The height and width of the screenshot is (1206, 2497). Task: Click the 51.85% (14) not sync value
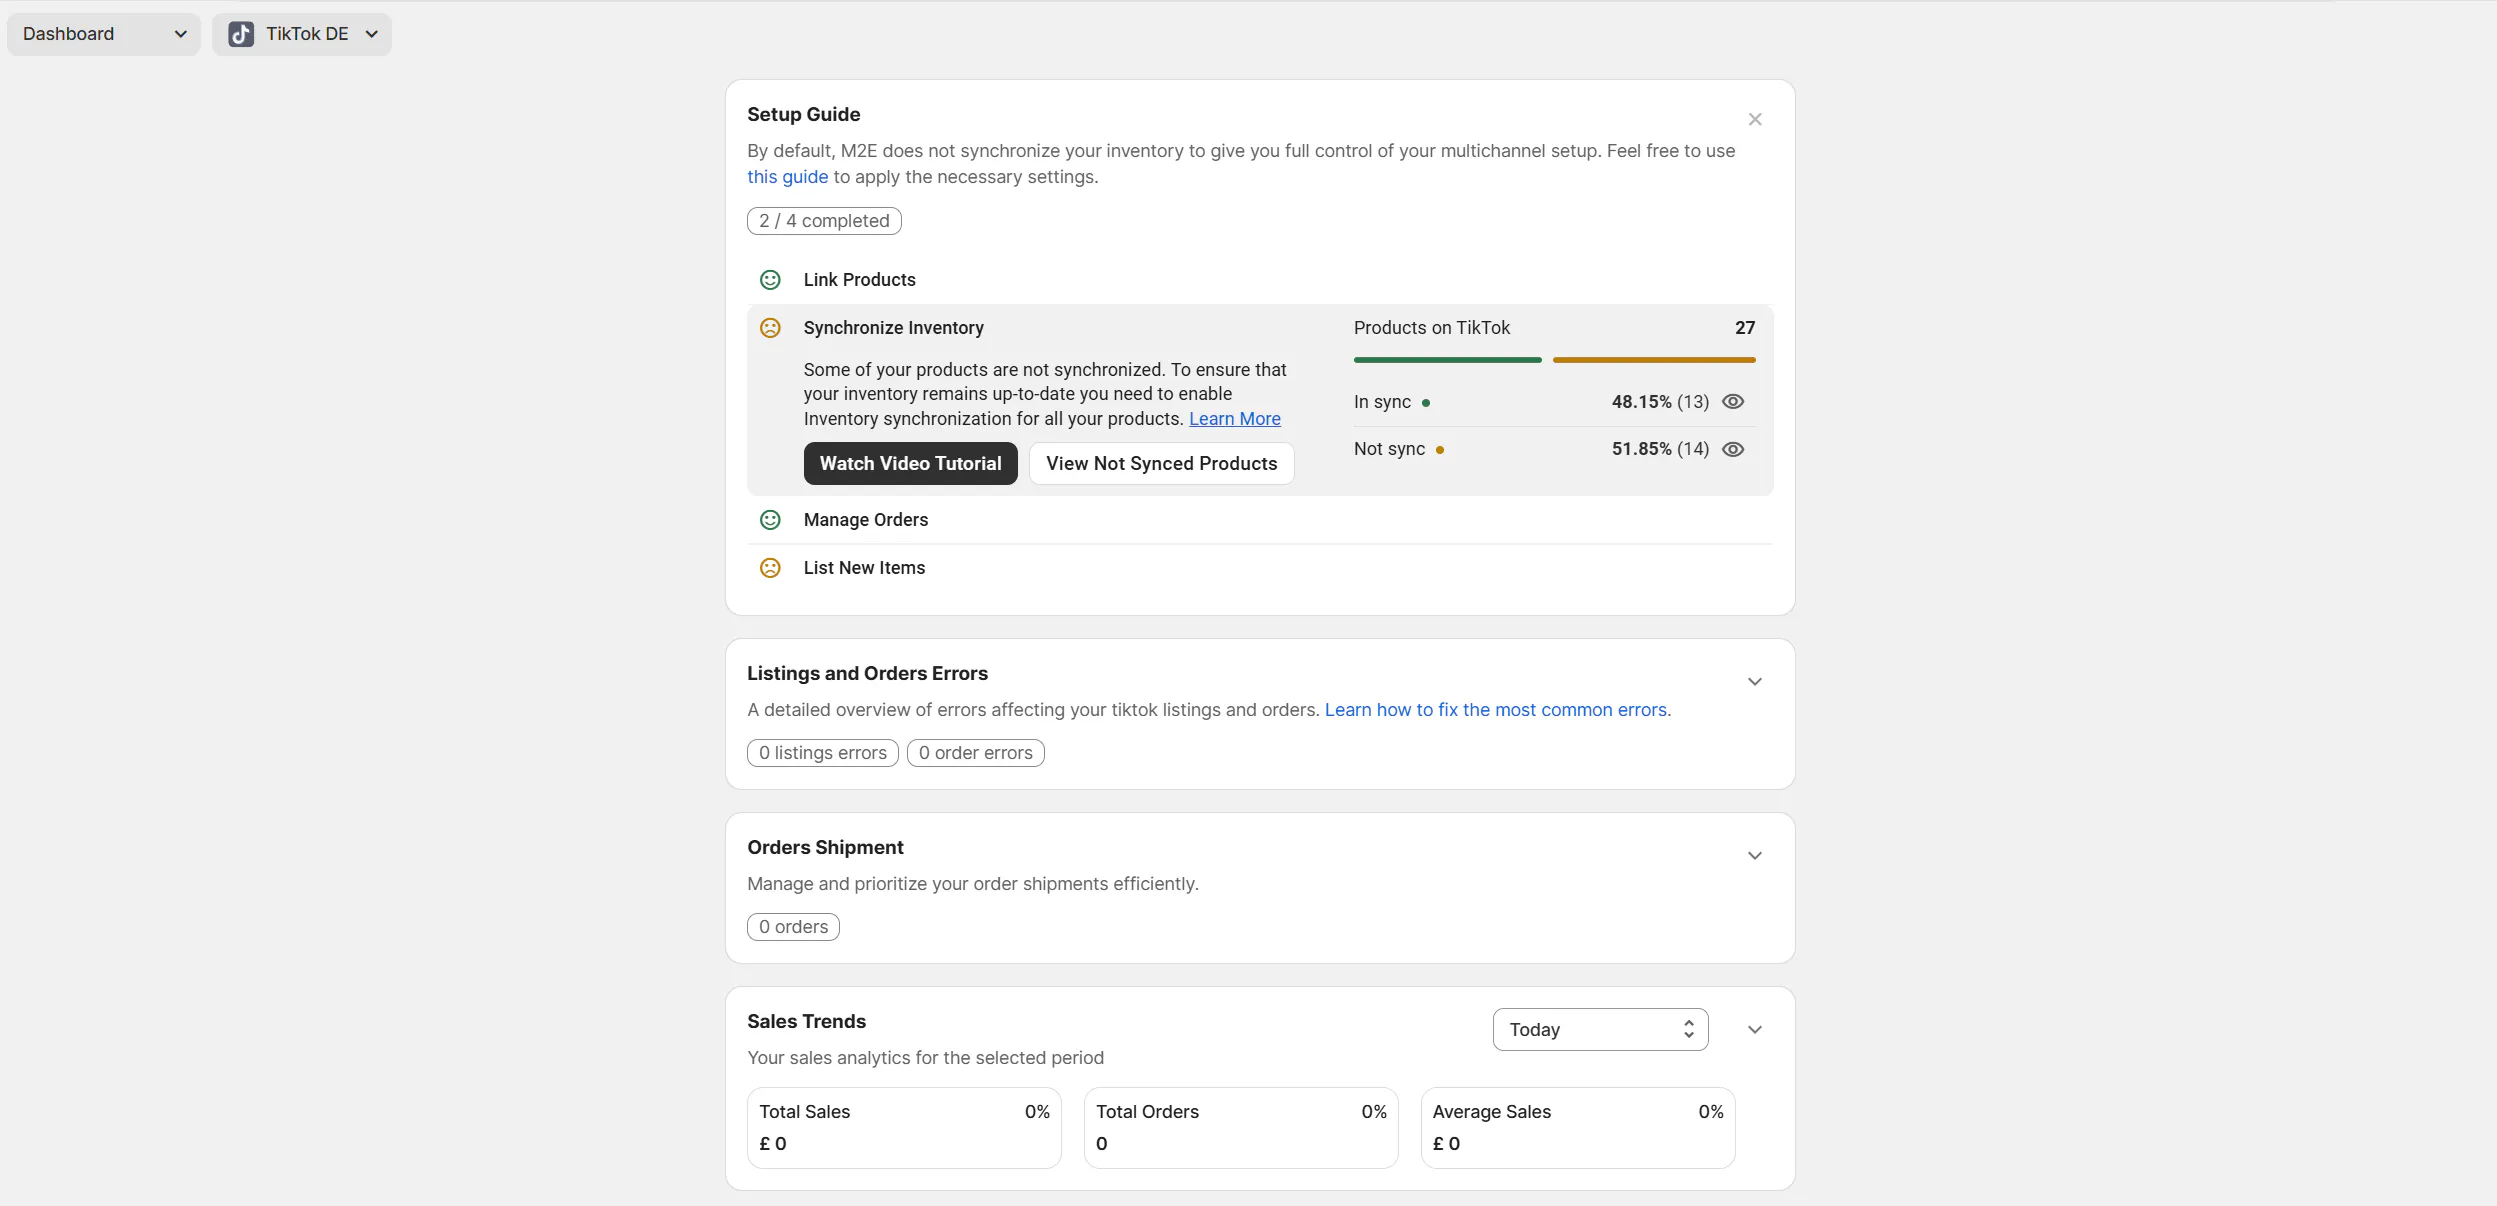coord(1660,449)
